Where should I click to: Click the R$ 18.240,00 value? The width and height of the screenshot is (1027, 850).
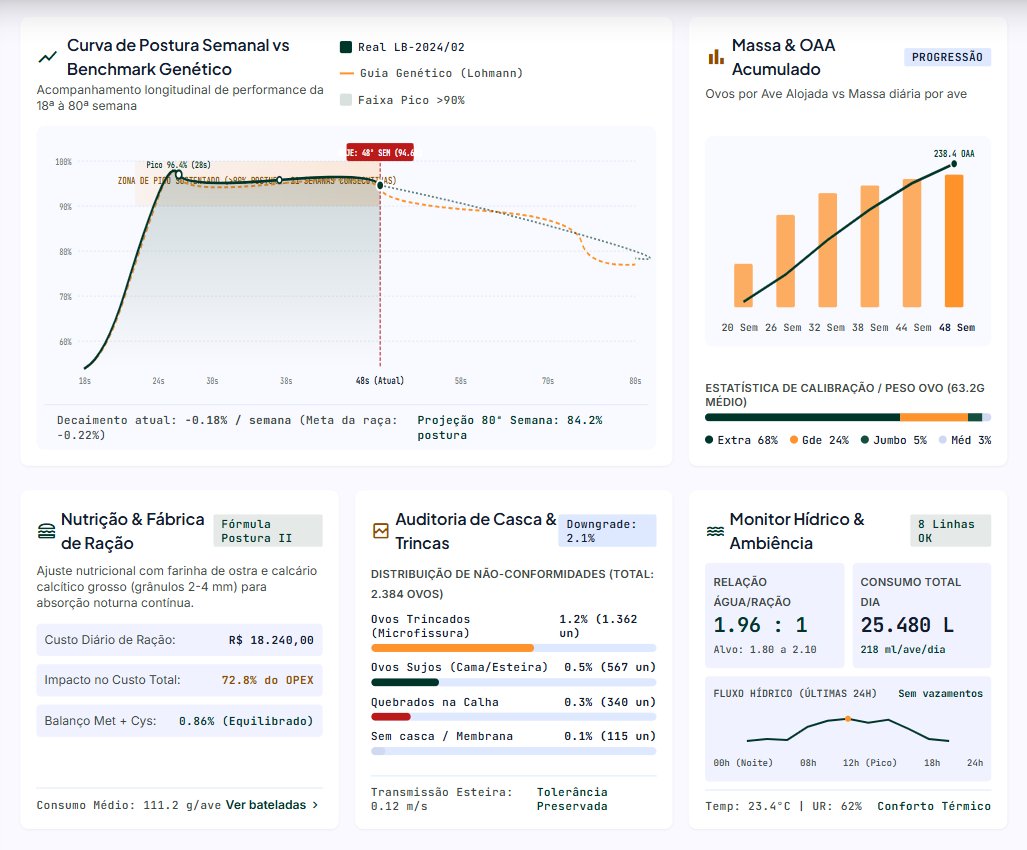(271, 640)
